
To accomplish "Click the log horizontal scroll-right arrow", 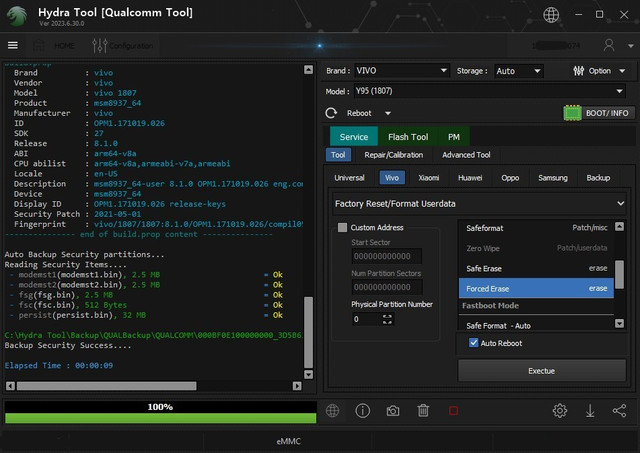I will [297, 386].
